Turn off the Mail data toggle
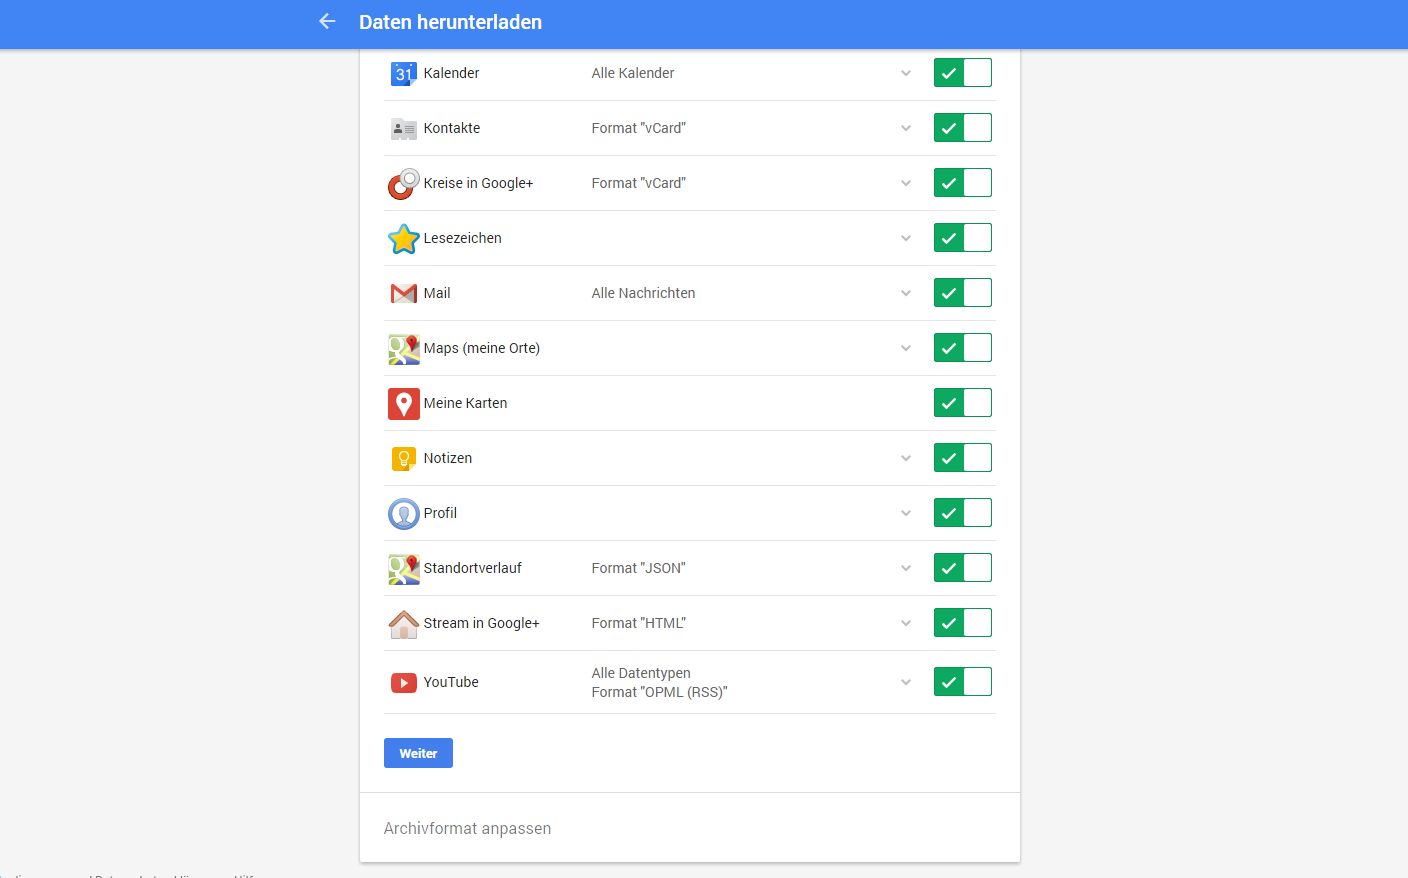 pyautogui.click(x=962, y=293)
